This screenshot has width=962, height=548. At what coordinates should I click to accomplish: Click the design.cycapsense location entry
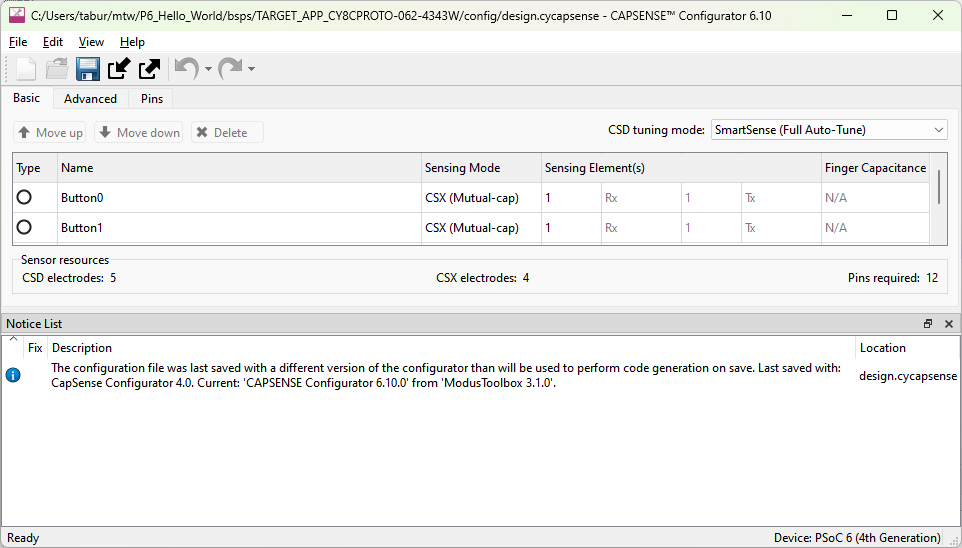pyautogui.click(x=907, y=376)
